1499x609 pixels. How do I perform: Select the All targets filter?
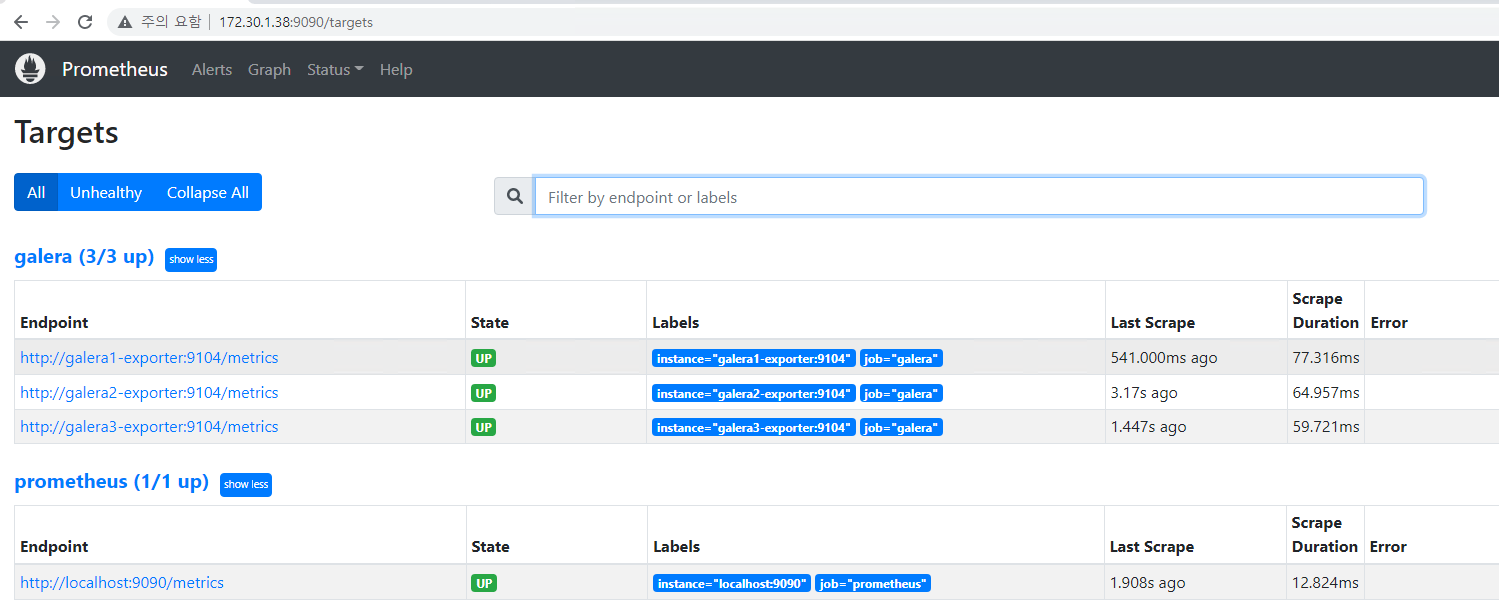(x=36, y=192)
